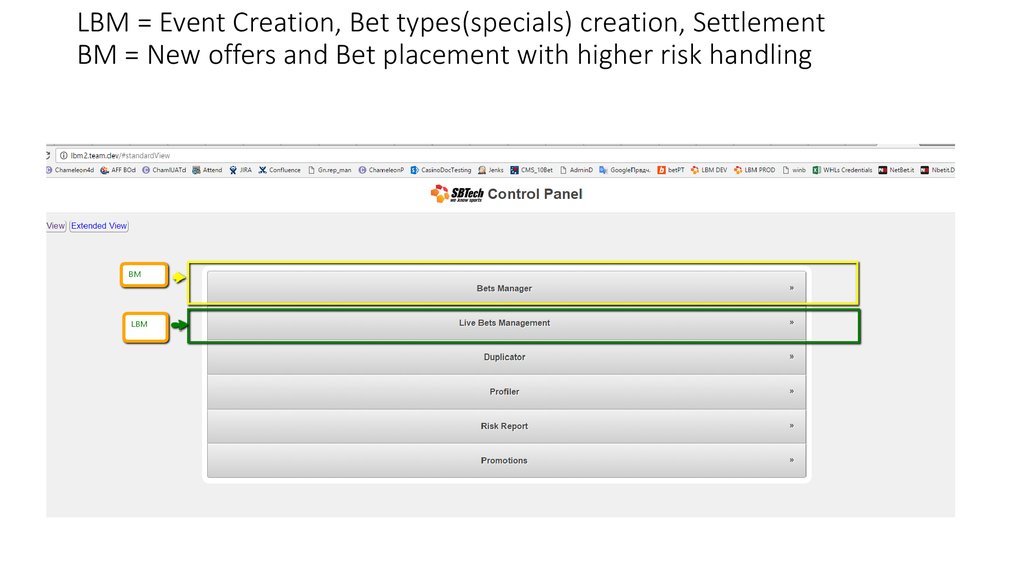This screenshot has width=1024, height=574.
Task: Expand the Live Bets Management chevron
Action: (791, 323)
